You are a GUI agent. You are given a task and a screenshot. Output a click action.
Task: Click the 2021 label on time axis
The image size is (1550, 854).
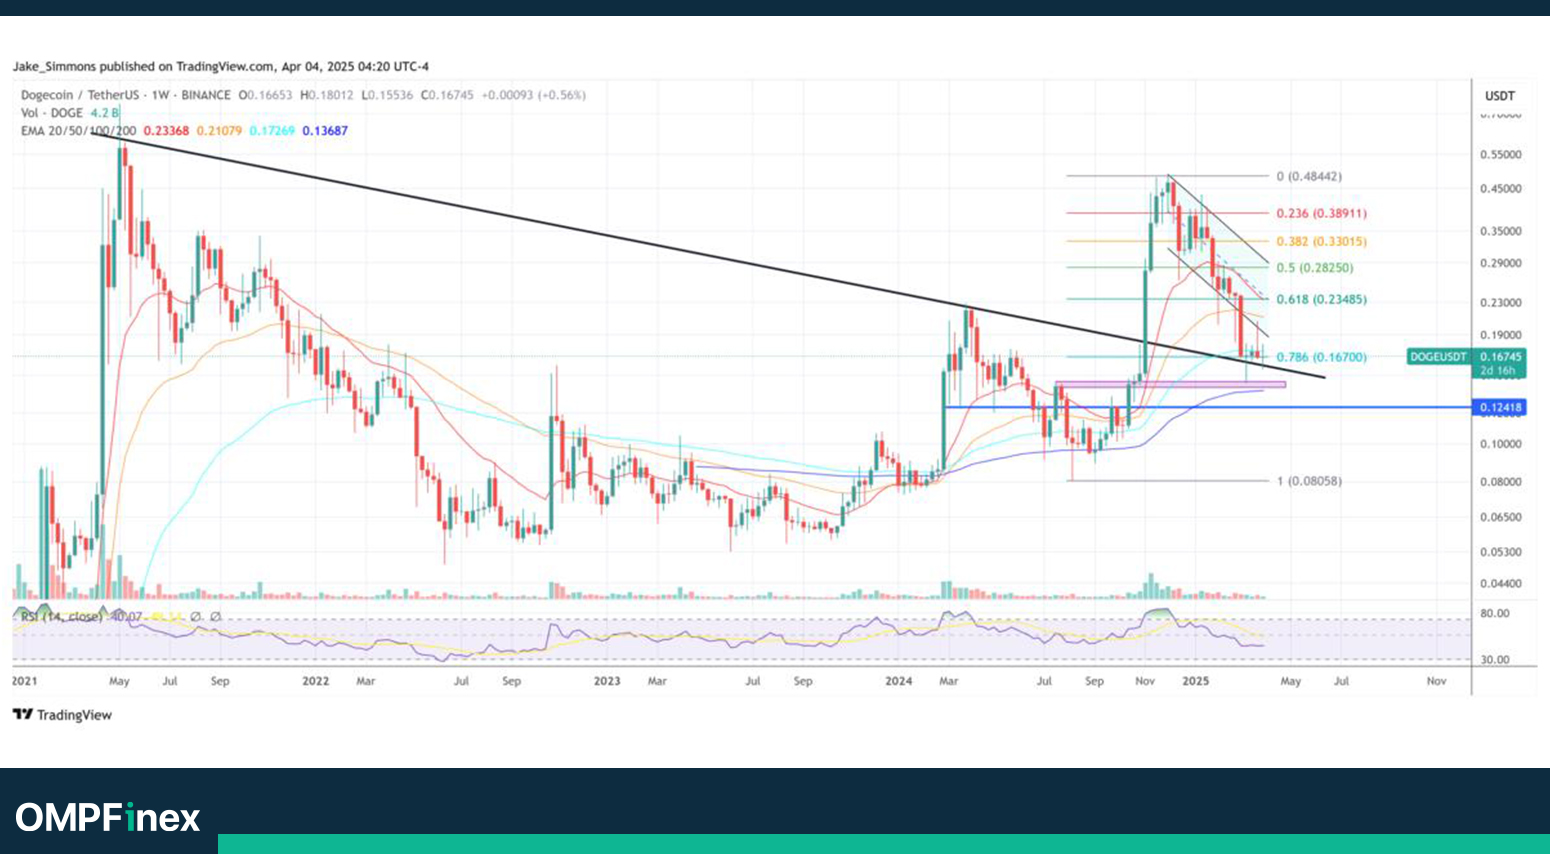click(25, 681)
